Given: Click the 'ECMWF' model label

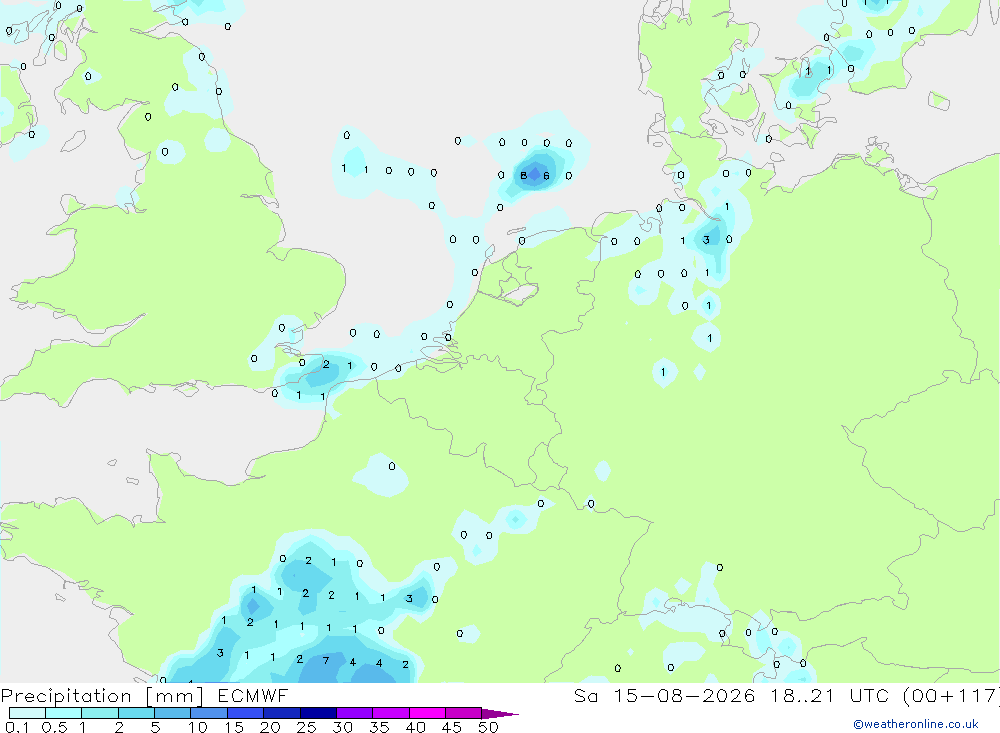Looking at the screenshot, I should (253, 695).
